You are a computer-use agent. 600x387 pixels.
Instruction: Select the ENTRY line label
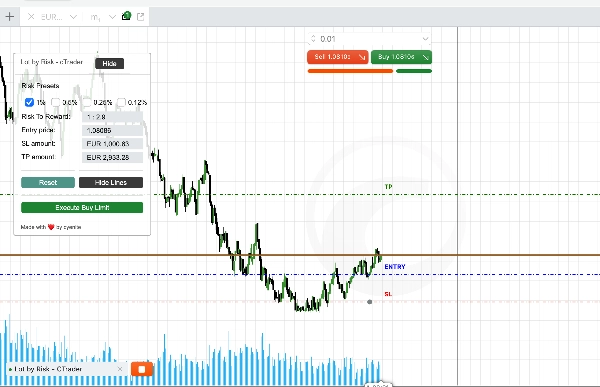coord(395,267)
